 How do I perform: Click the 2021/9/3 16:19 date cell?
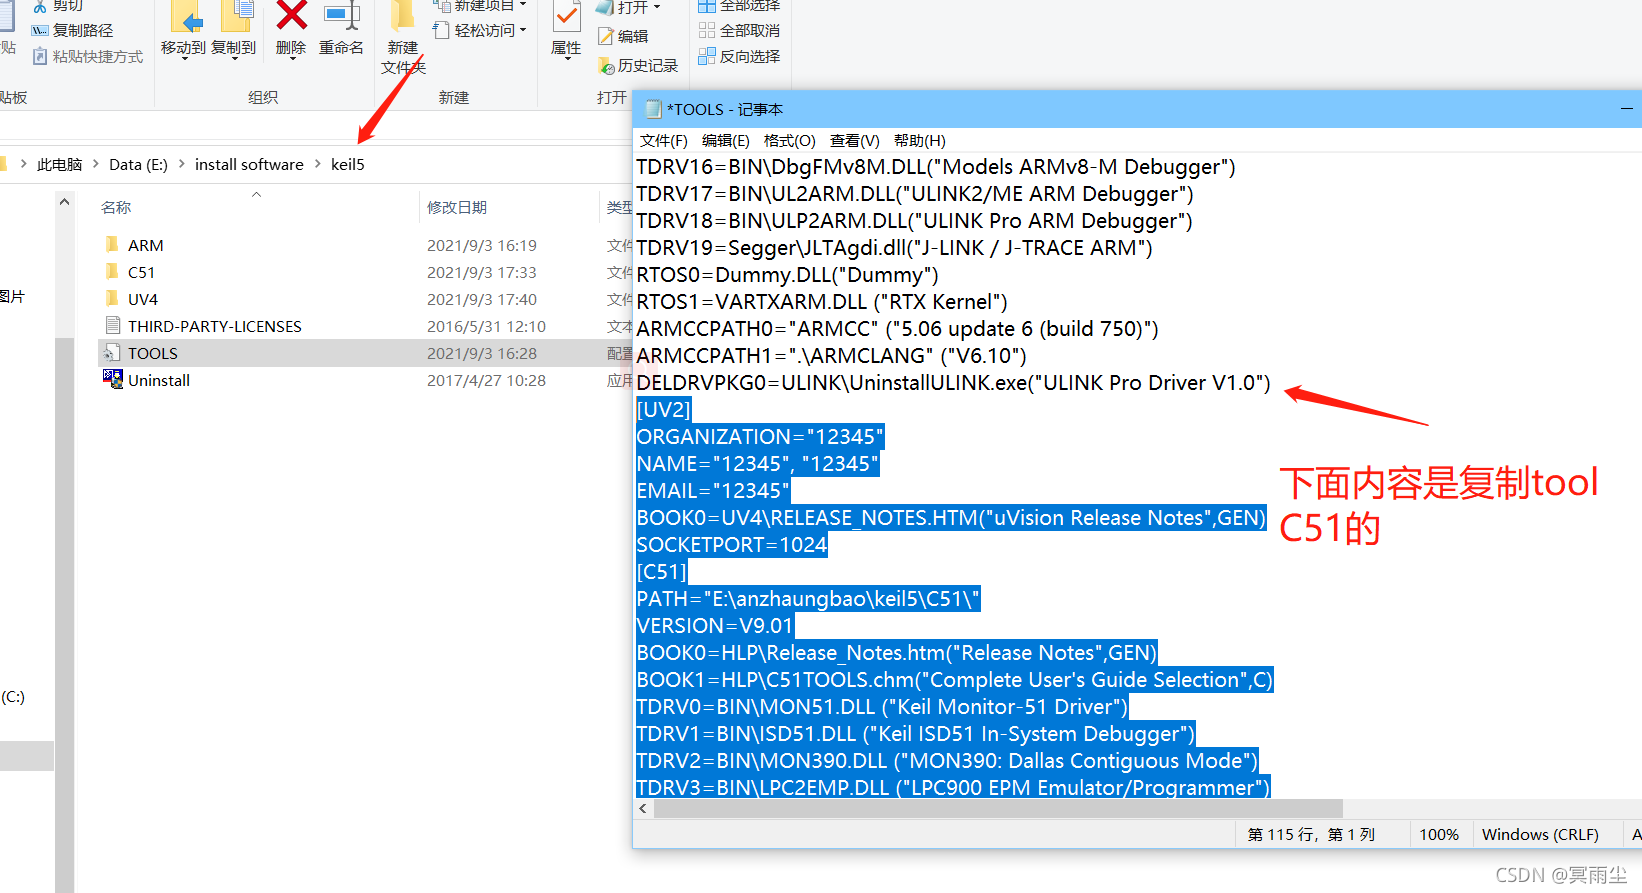coord(482,246)
